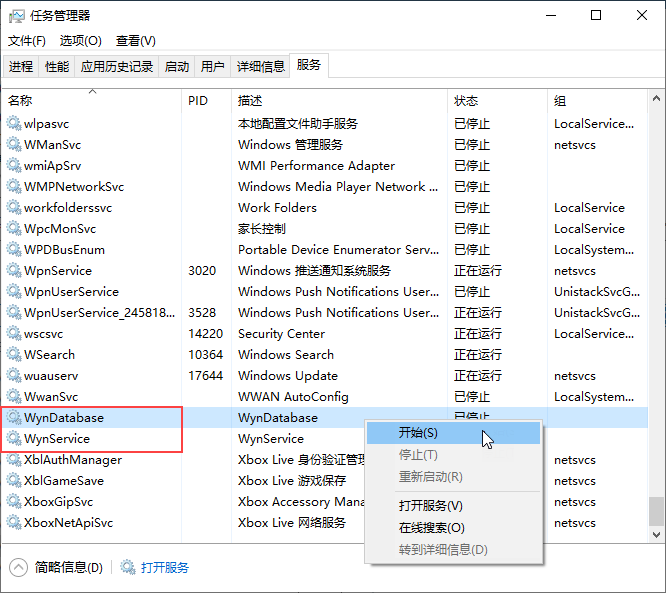Click PID 3020 cell
The height and width of the screenshot is (593, 666).
pyautogui.click(x=202, y=271)
